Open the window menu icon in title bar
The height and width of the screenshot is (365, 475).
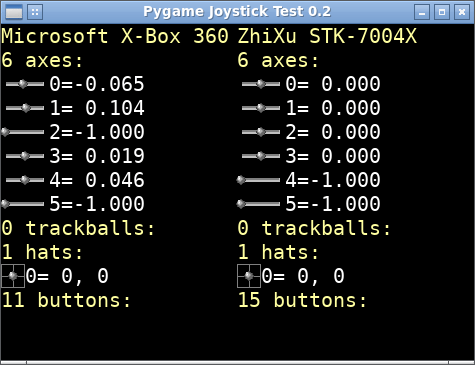click(x=14, y=12)
